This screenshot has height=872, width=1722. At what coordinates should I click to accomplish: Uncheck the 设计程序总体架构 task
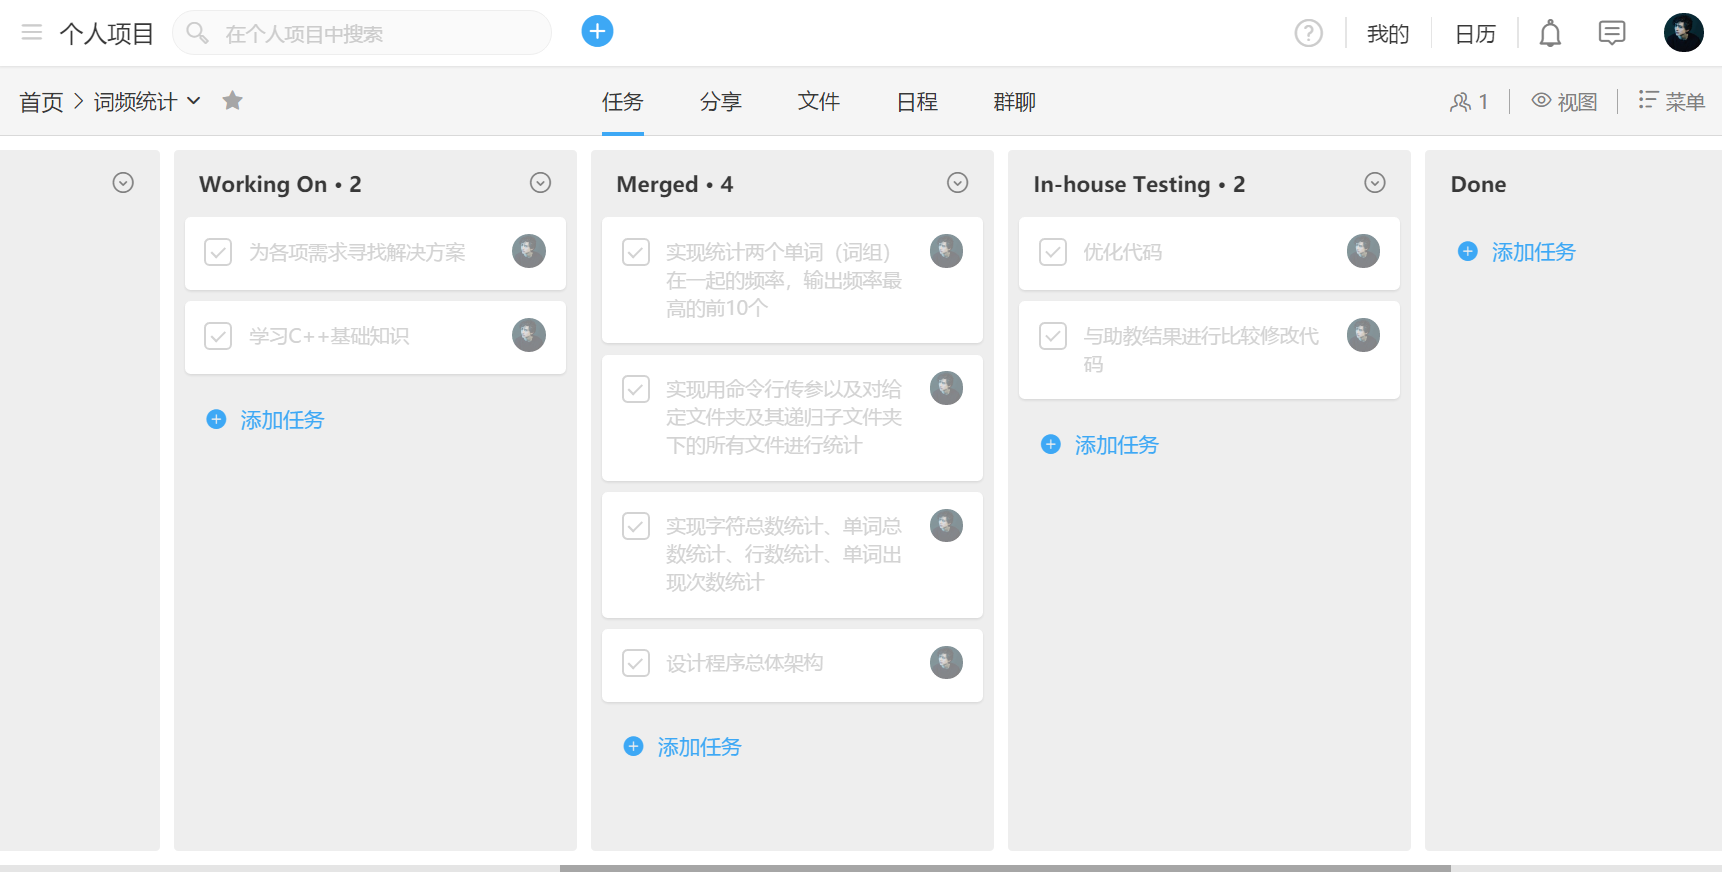636,663
